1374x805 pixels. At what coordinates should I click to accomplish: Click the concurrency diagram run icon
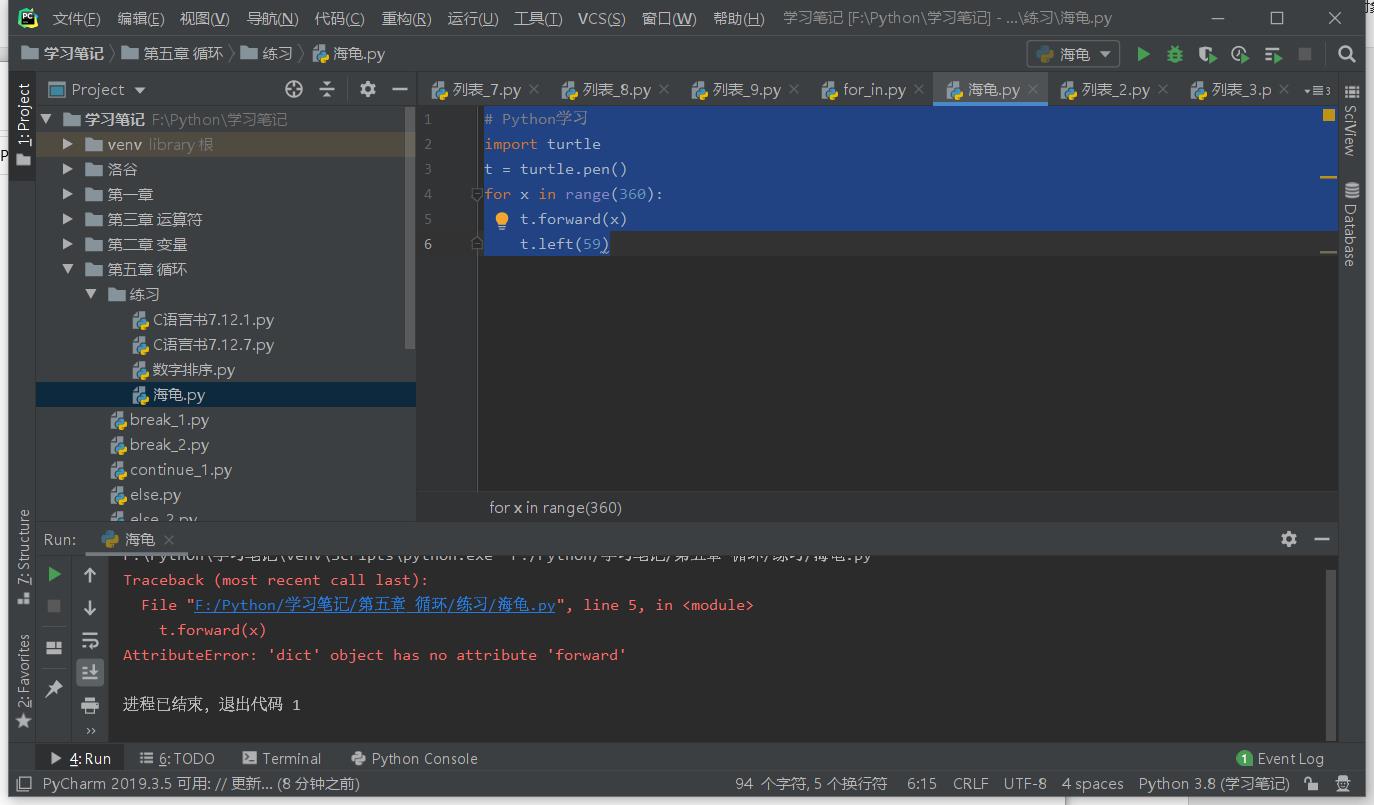click(1272, 54)
